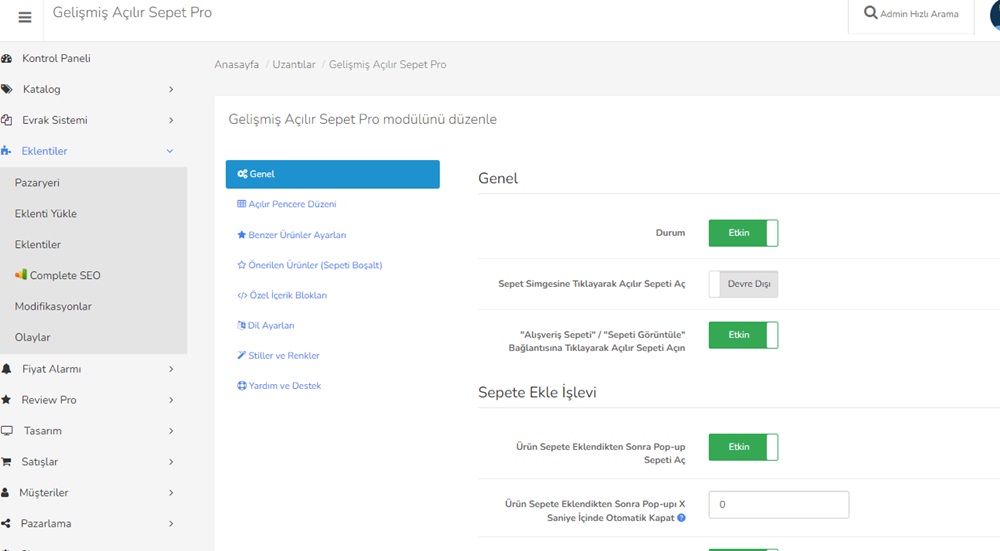Image resolution: width=1000 pixels, height=551 pixels.
Task: Open the hamburger menu icon
Action: 25,17
